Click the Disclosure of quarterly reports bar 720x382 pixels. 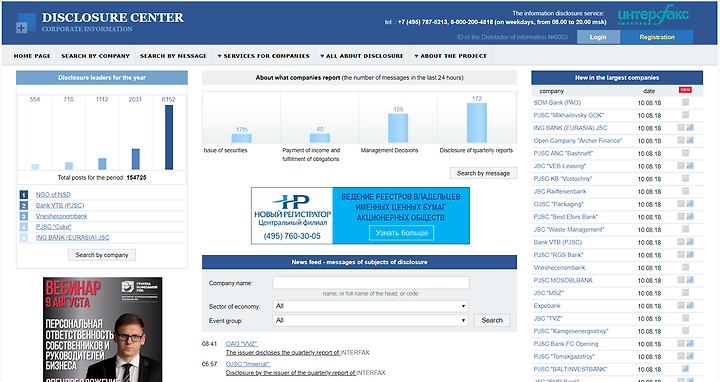[477, 123]
